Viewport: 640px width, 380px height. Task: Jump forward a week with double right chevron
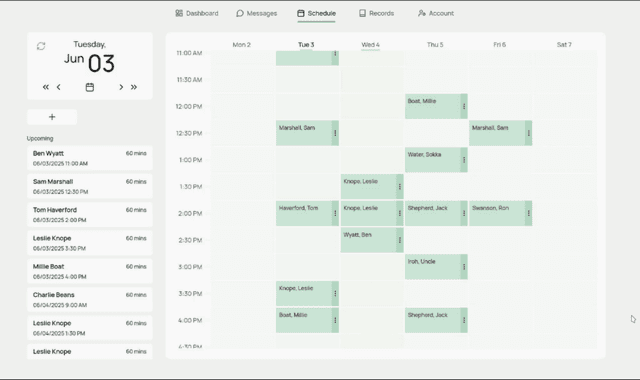(x=134, y=87)
